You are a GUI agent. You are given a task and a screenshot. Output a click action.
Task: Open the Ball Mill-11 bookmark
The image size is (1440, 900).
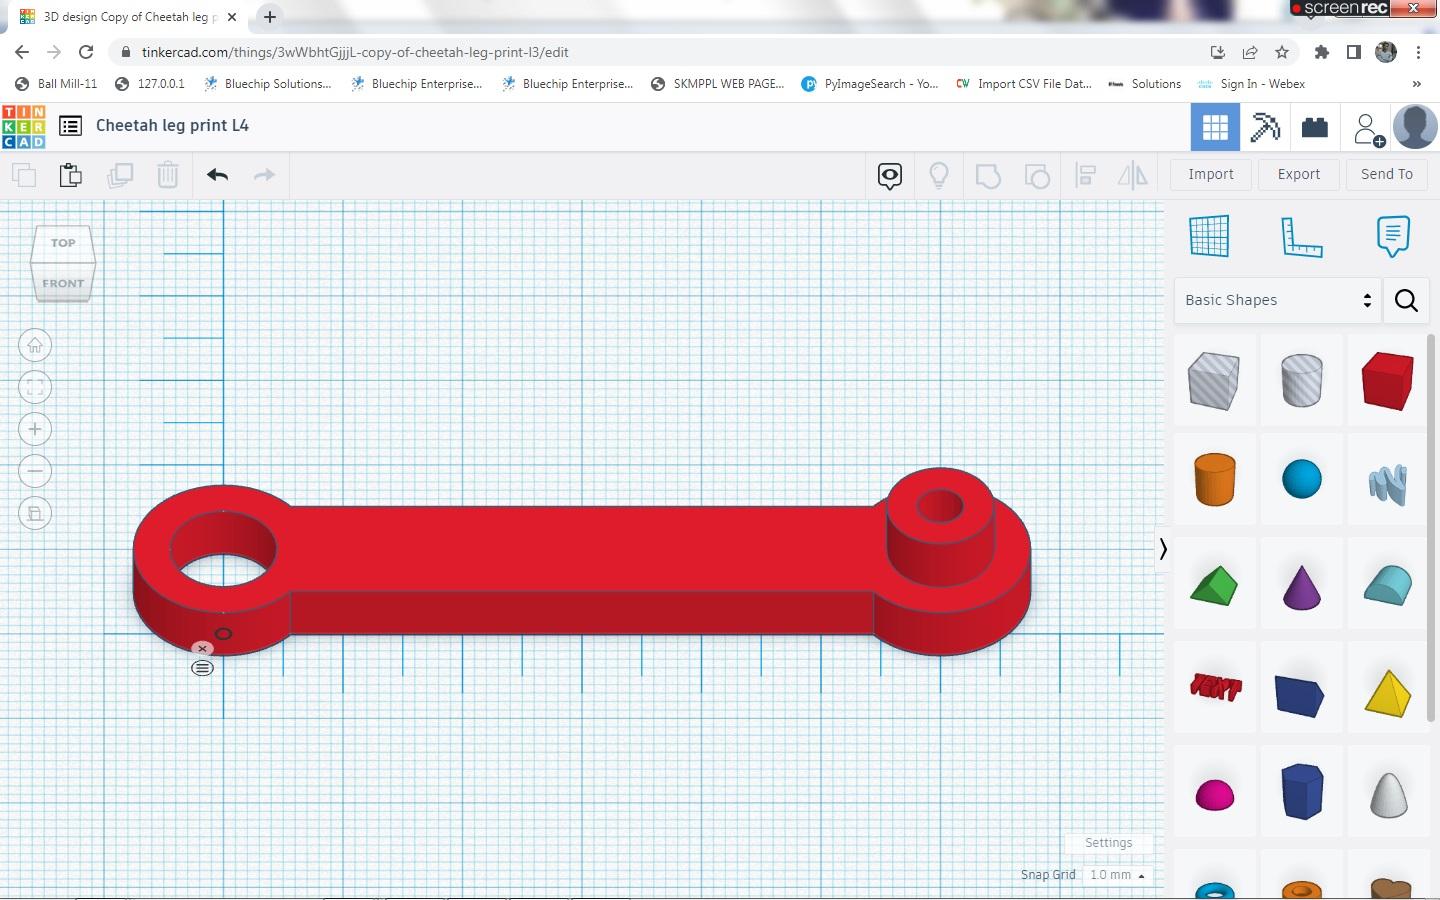pos(57,84)
